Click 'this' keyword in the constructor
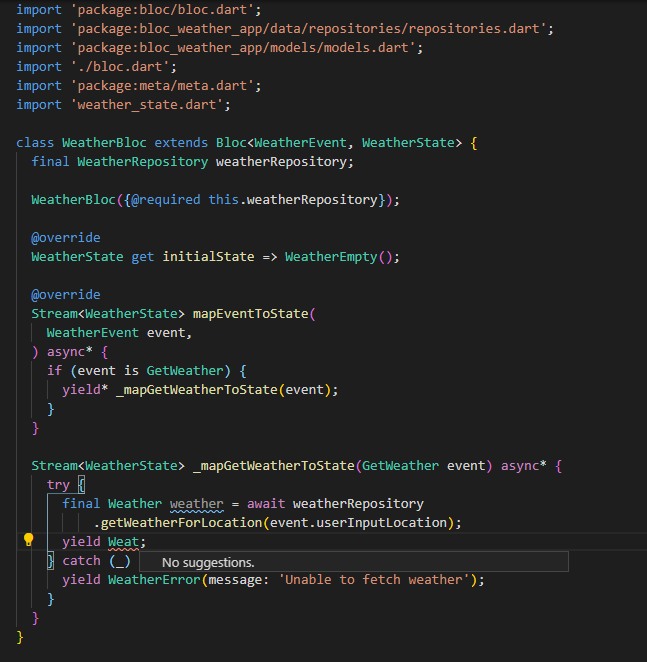647x662 pixels. pyautogui.click(x=223, y=199)
